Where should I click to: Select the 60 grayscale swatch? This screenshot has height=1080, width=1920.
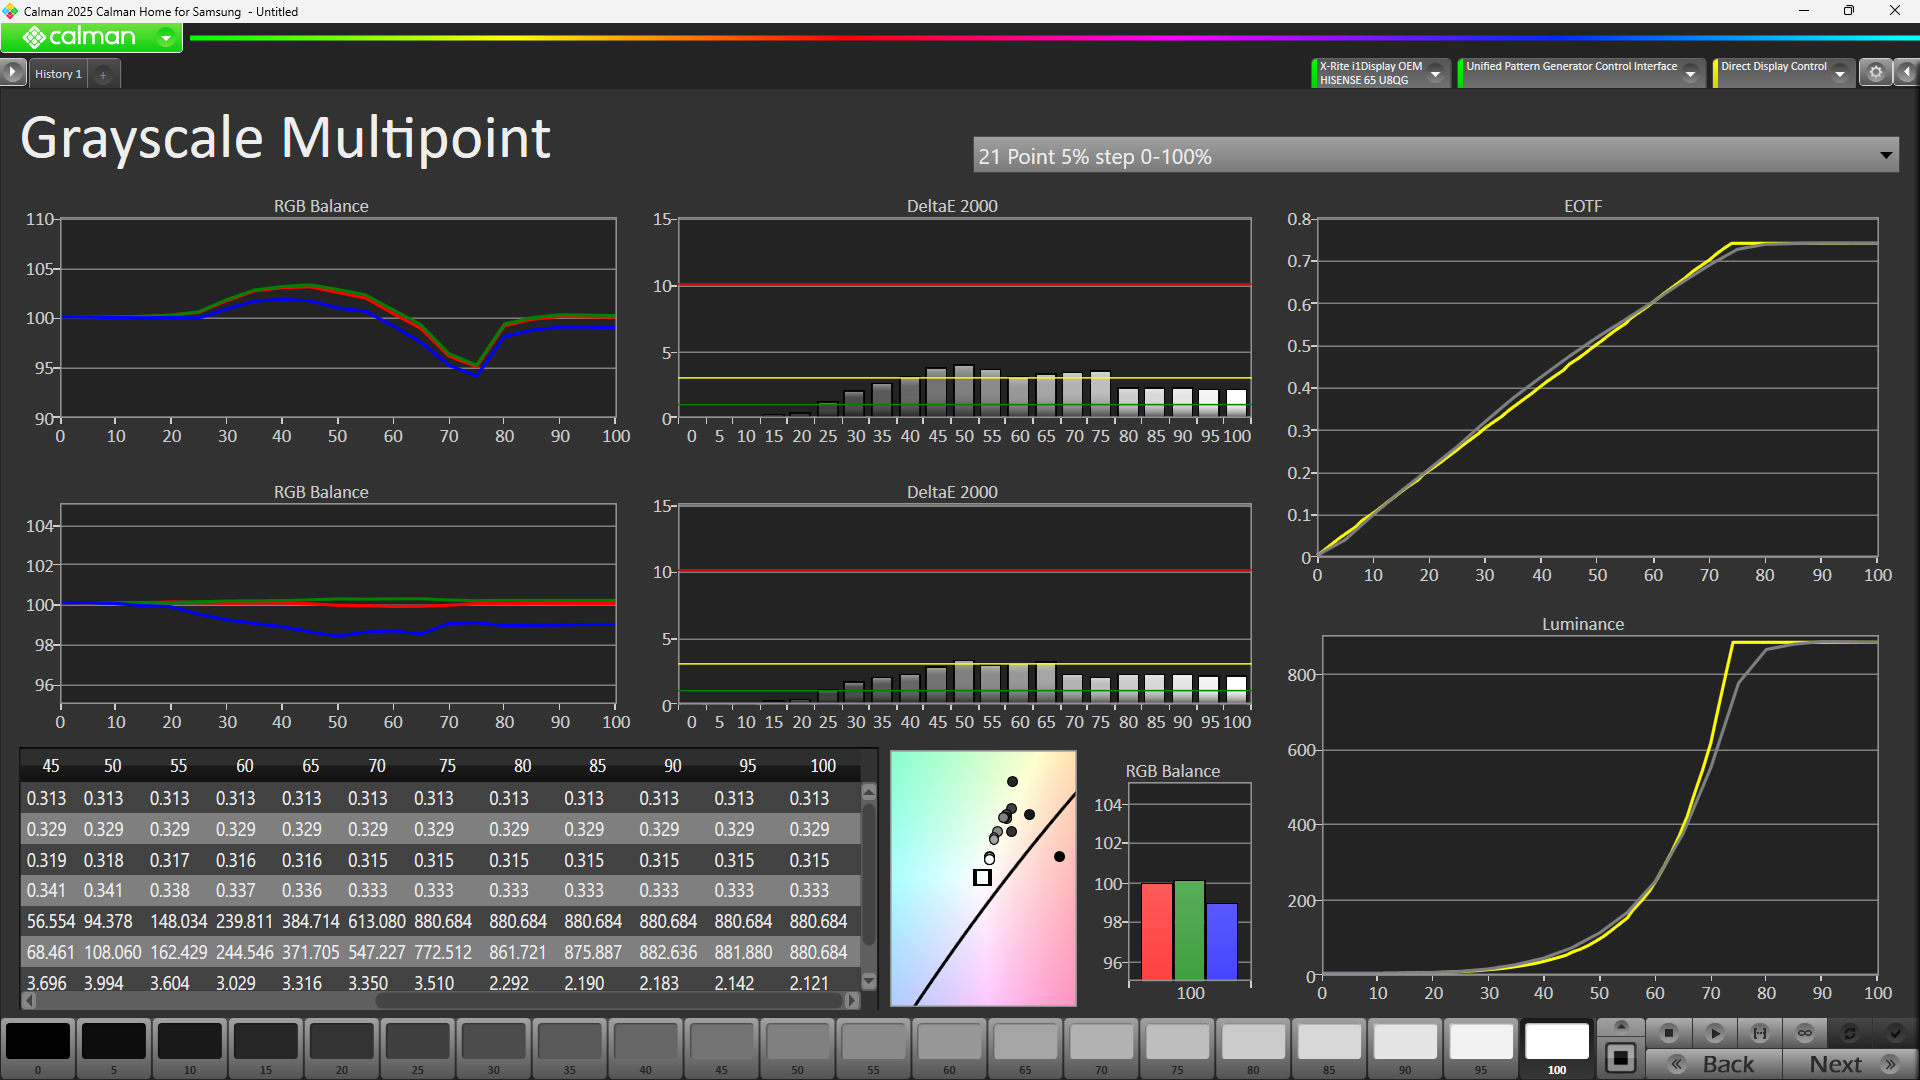pos(950,1048)
